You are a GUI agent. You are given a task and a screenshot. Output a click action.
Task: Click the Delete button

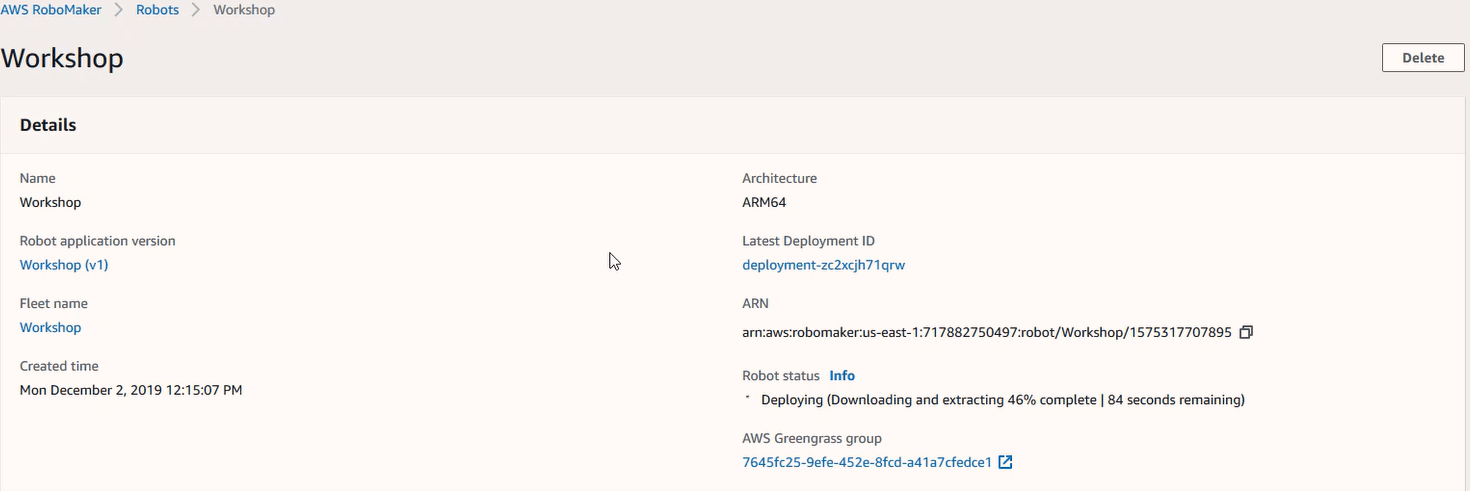(x=1423, y=58)
